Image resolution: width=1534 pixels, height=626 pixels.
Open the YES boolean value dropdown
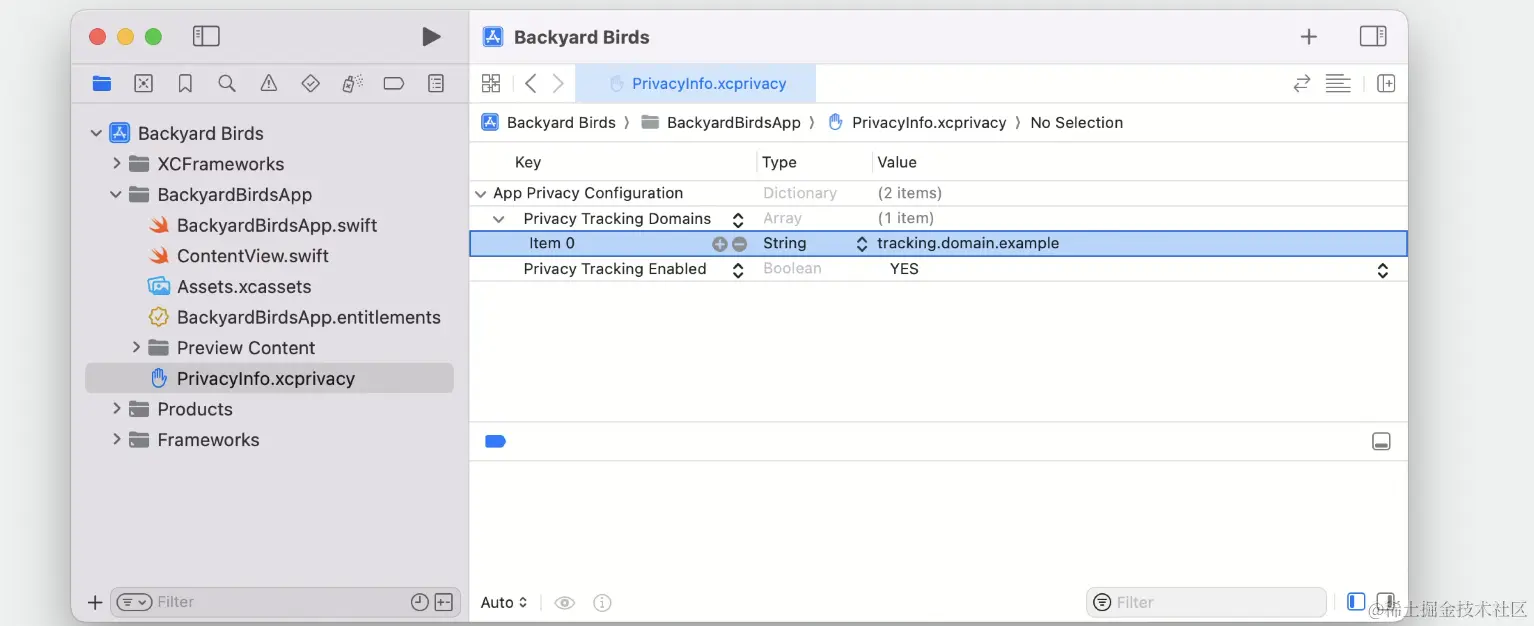point(1383,270)
